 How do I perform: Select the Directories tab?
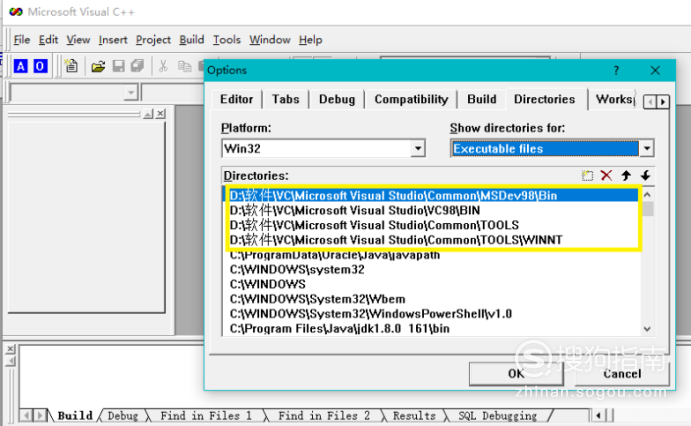pos(545,99)
